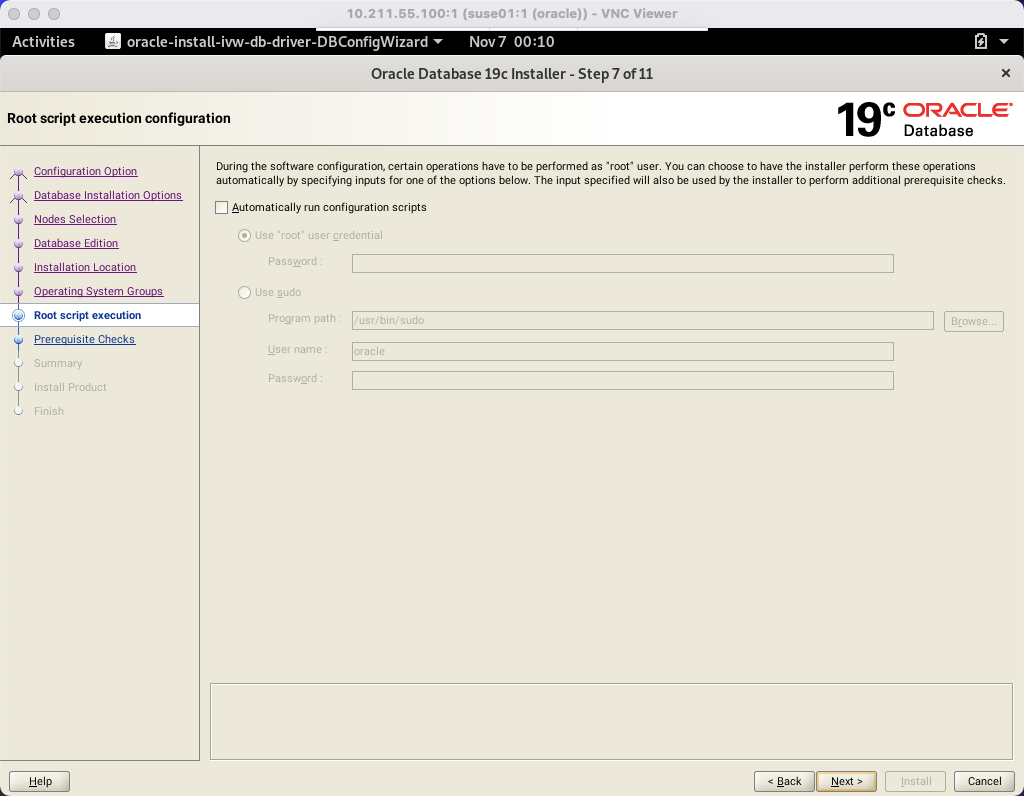Close the Oracle installer window

pyautogui.click(x=1006, y=73)
